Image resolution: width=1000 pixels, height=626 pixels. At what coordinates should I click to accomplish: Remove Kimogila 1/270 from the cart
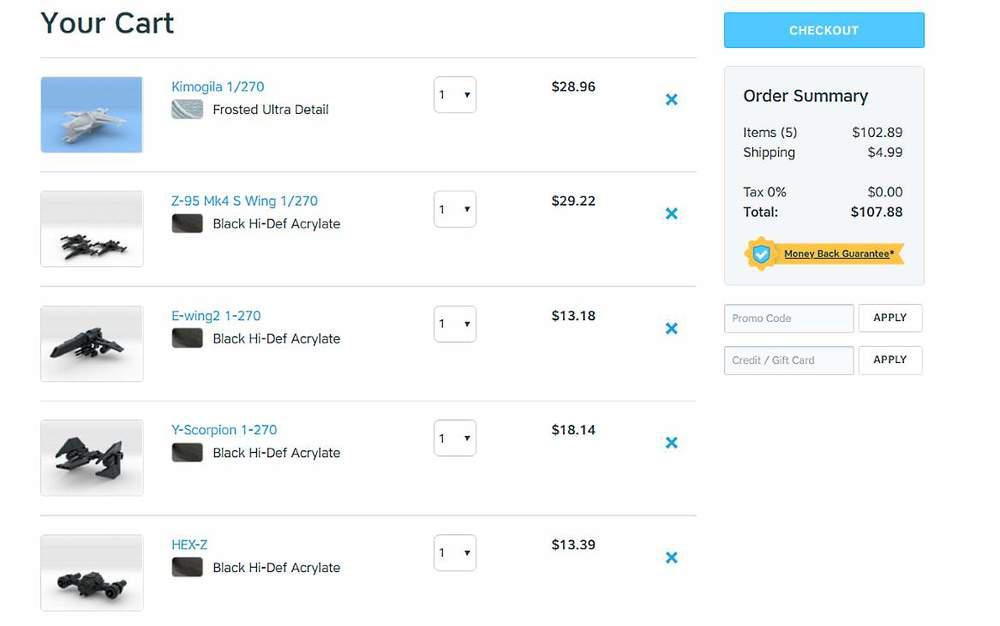(672, 99)
